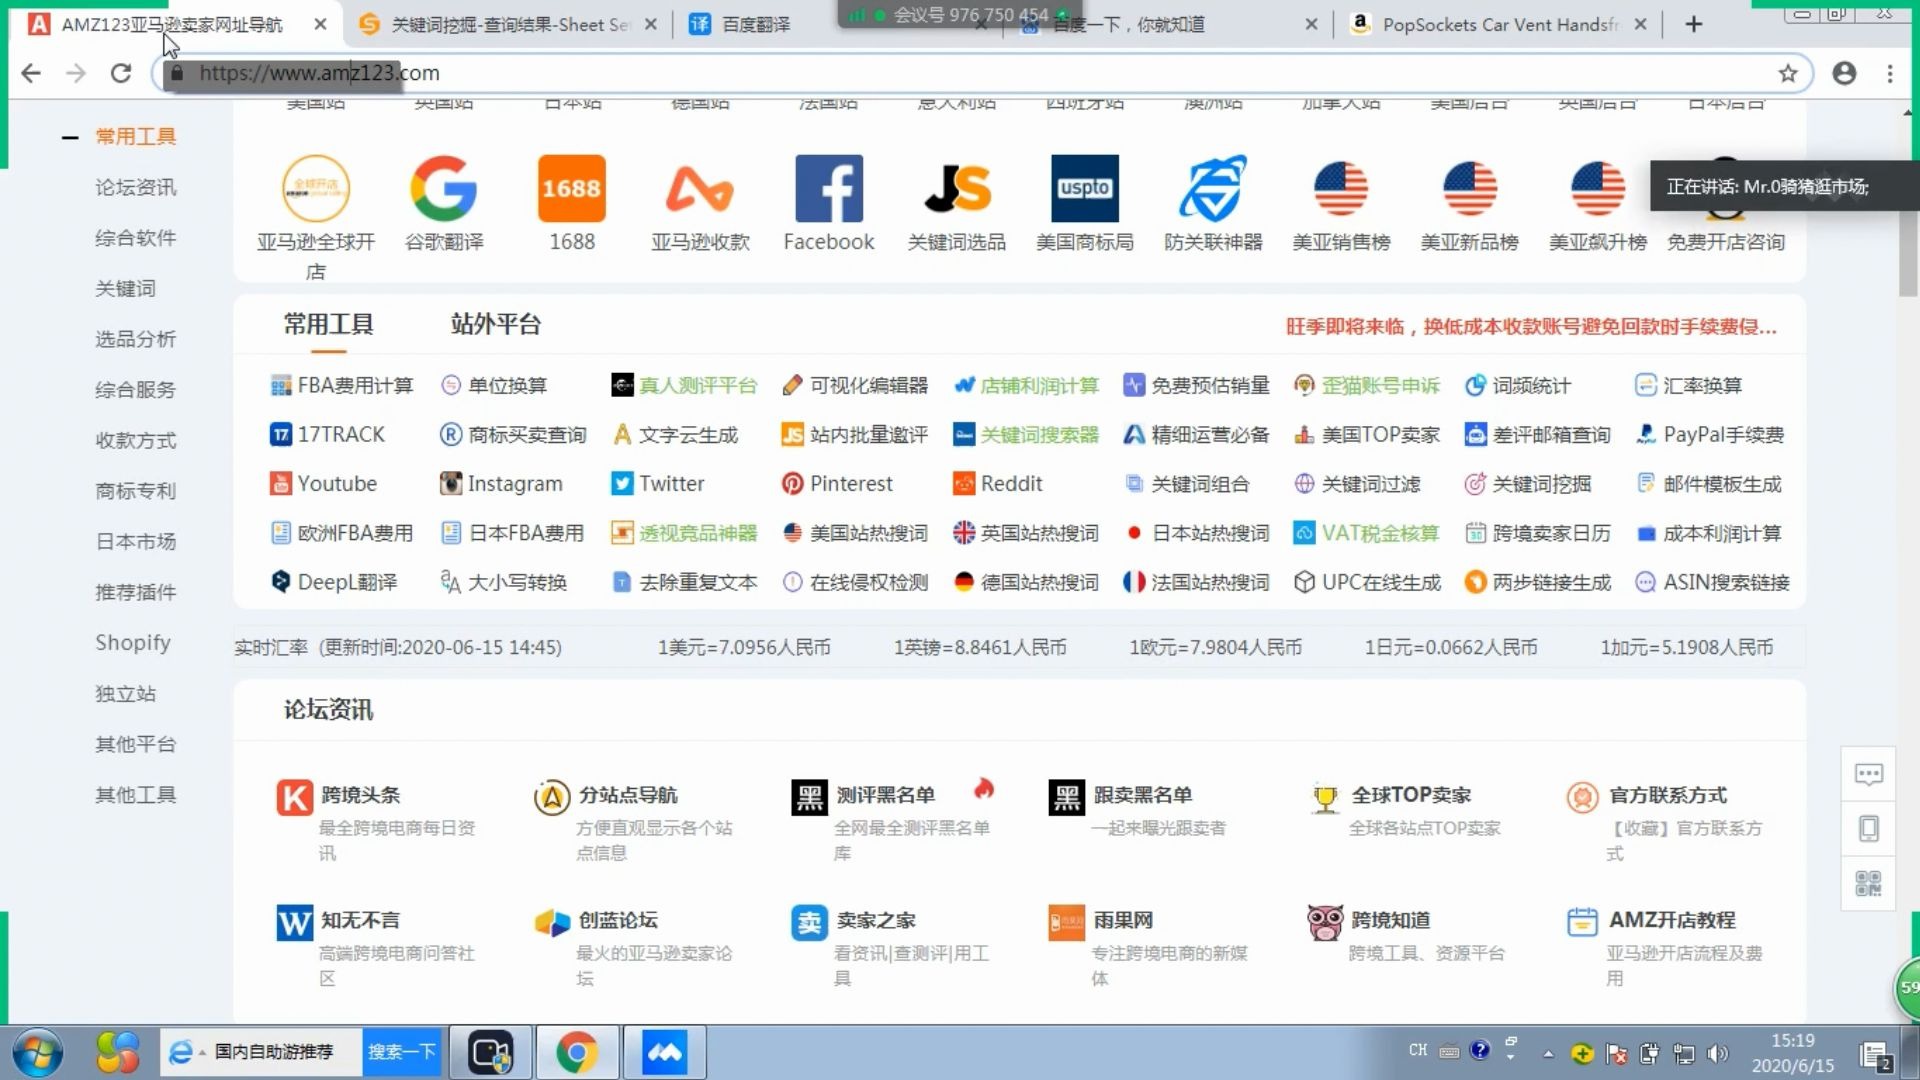Open the PayPal手续费 link
Viewport: 1920px width, 1080px height.
coord(1709,434)
